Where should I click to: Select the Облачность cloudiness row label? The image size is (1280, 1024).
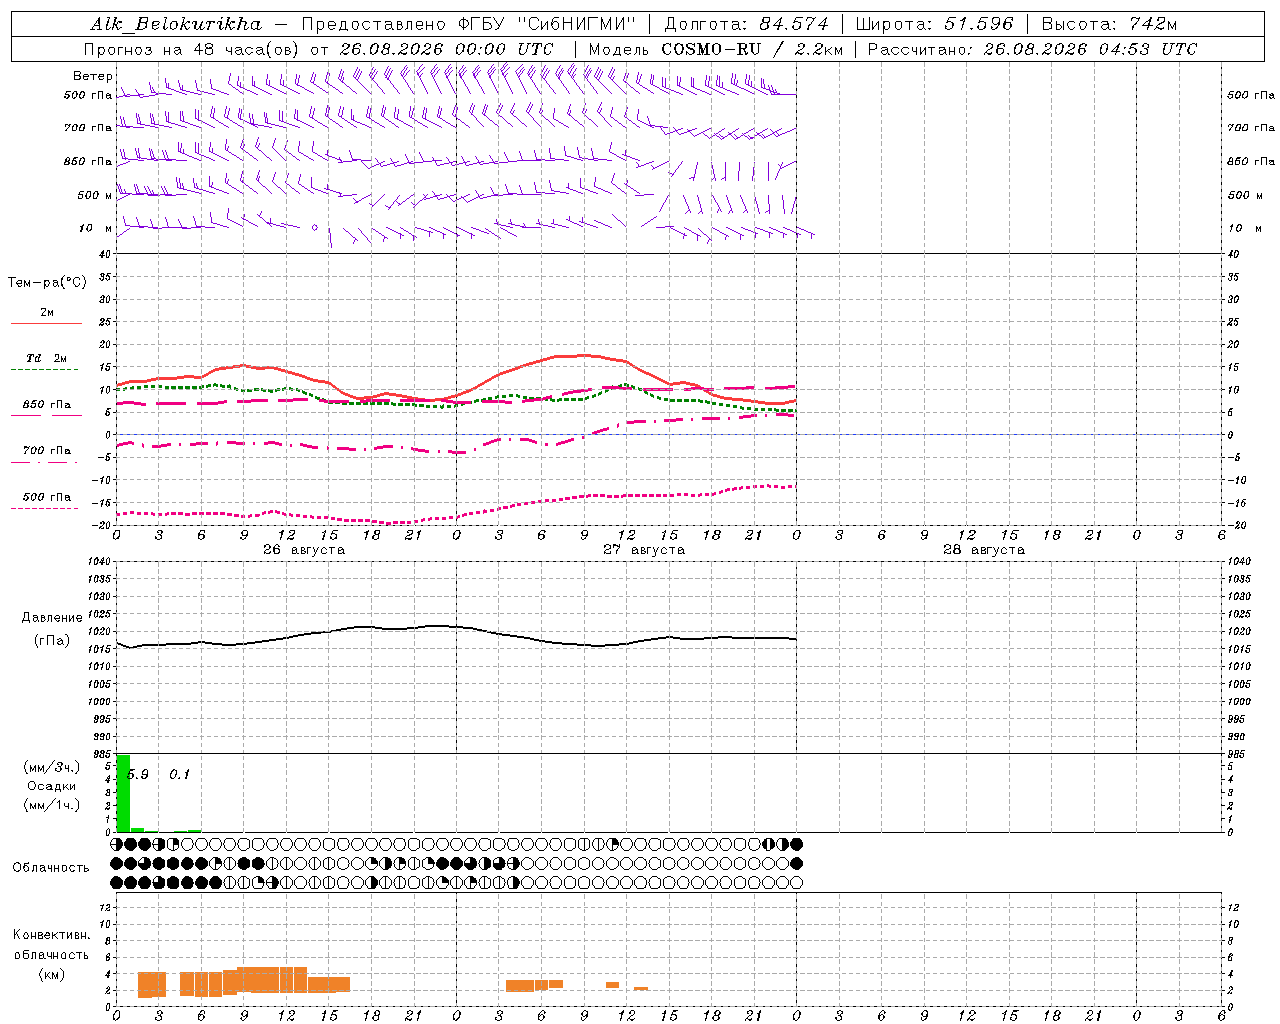point(51,868)
